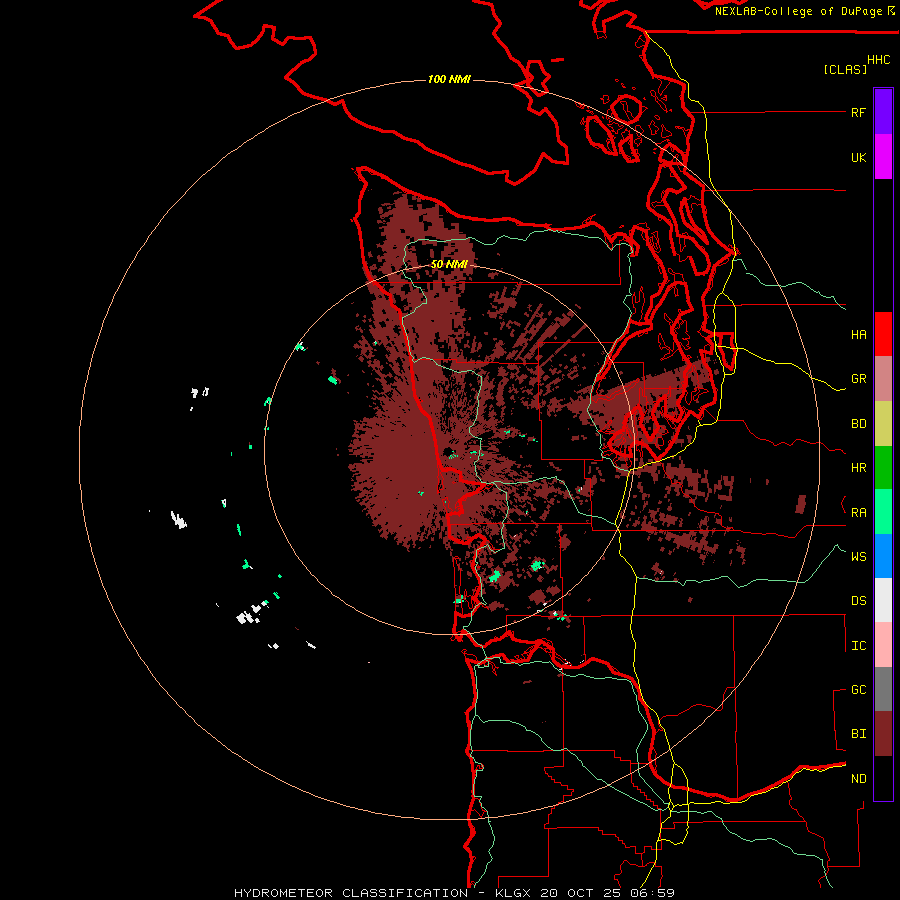This screenshot has height=900, width=900.
Task: Click the 'NEXLAB-College of DuPage' credit text
Action: [x=798, y=11]
